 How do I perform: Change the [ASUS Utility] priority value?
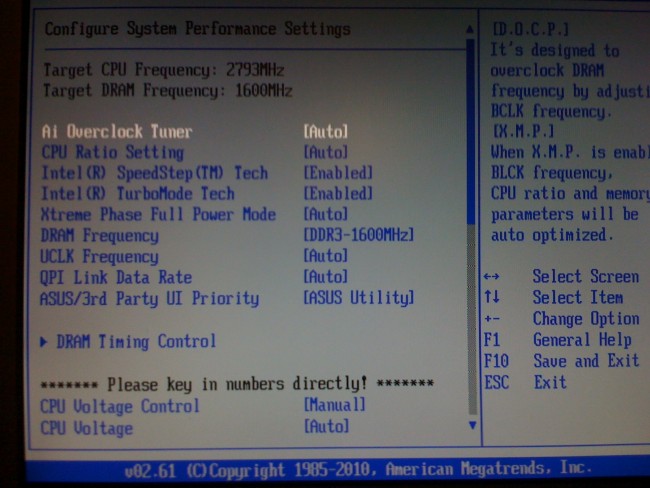359,298
